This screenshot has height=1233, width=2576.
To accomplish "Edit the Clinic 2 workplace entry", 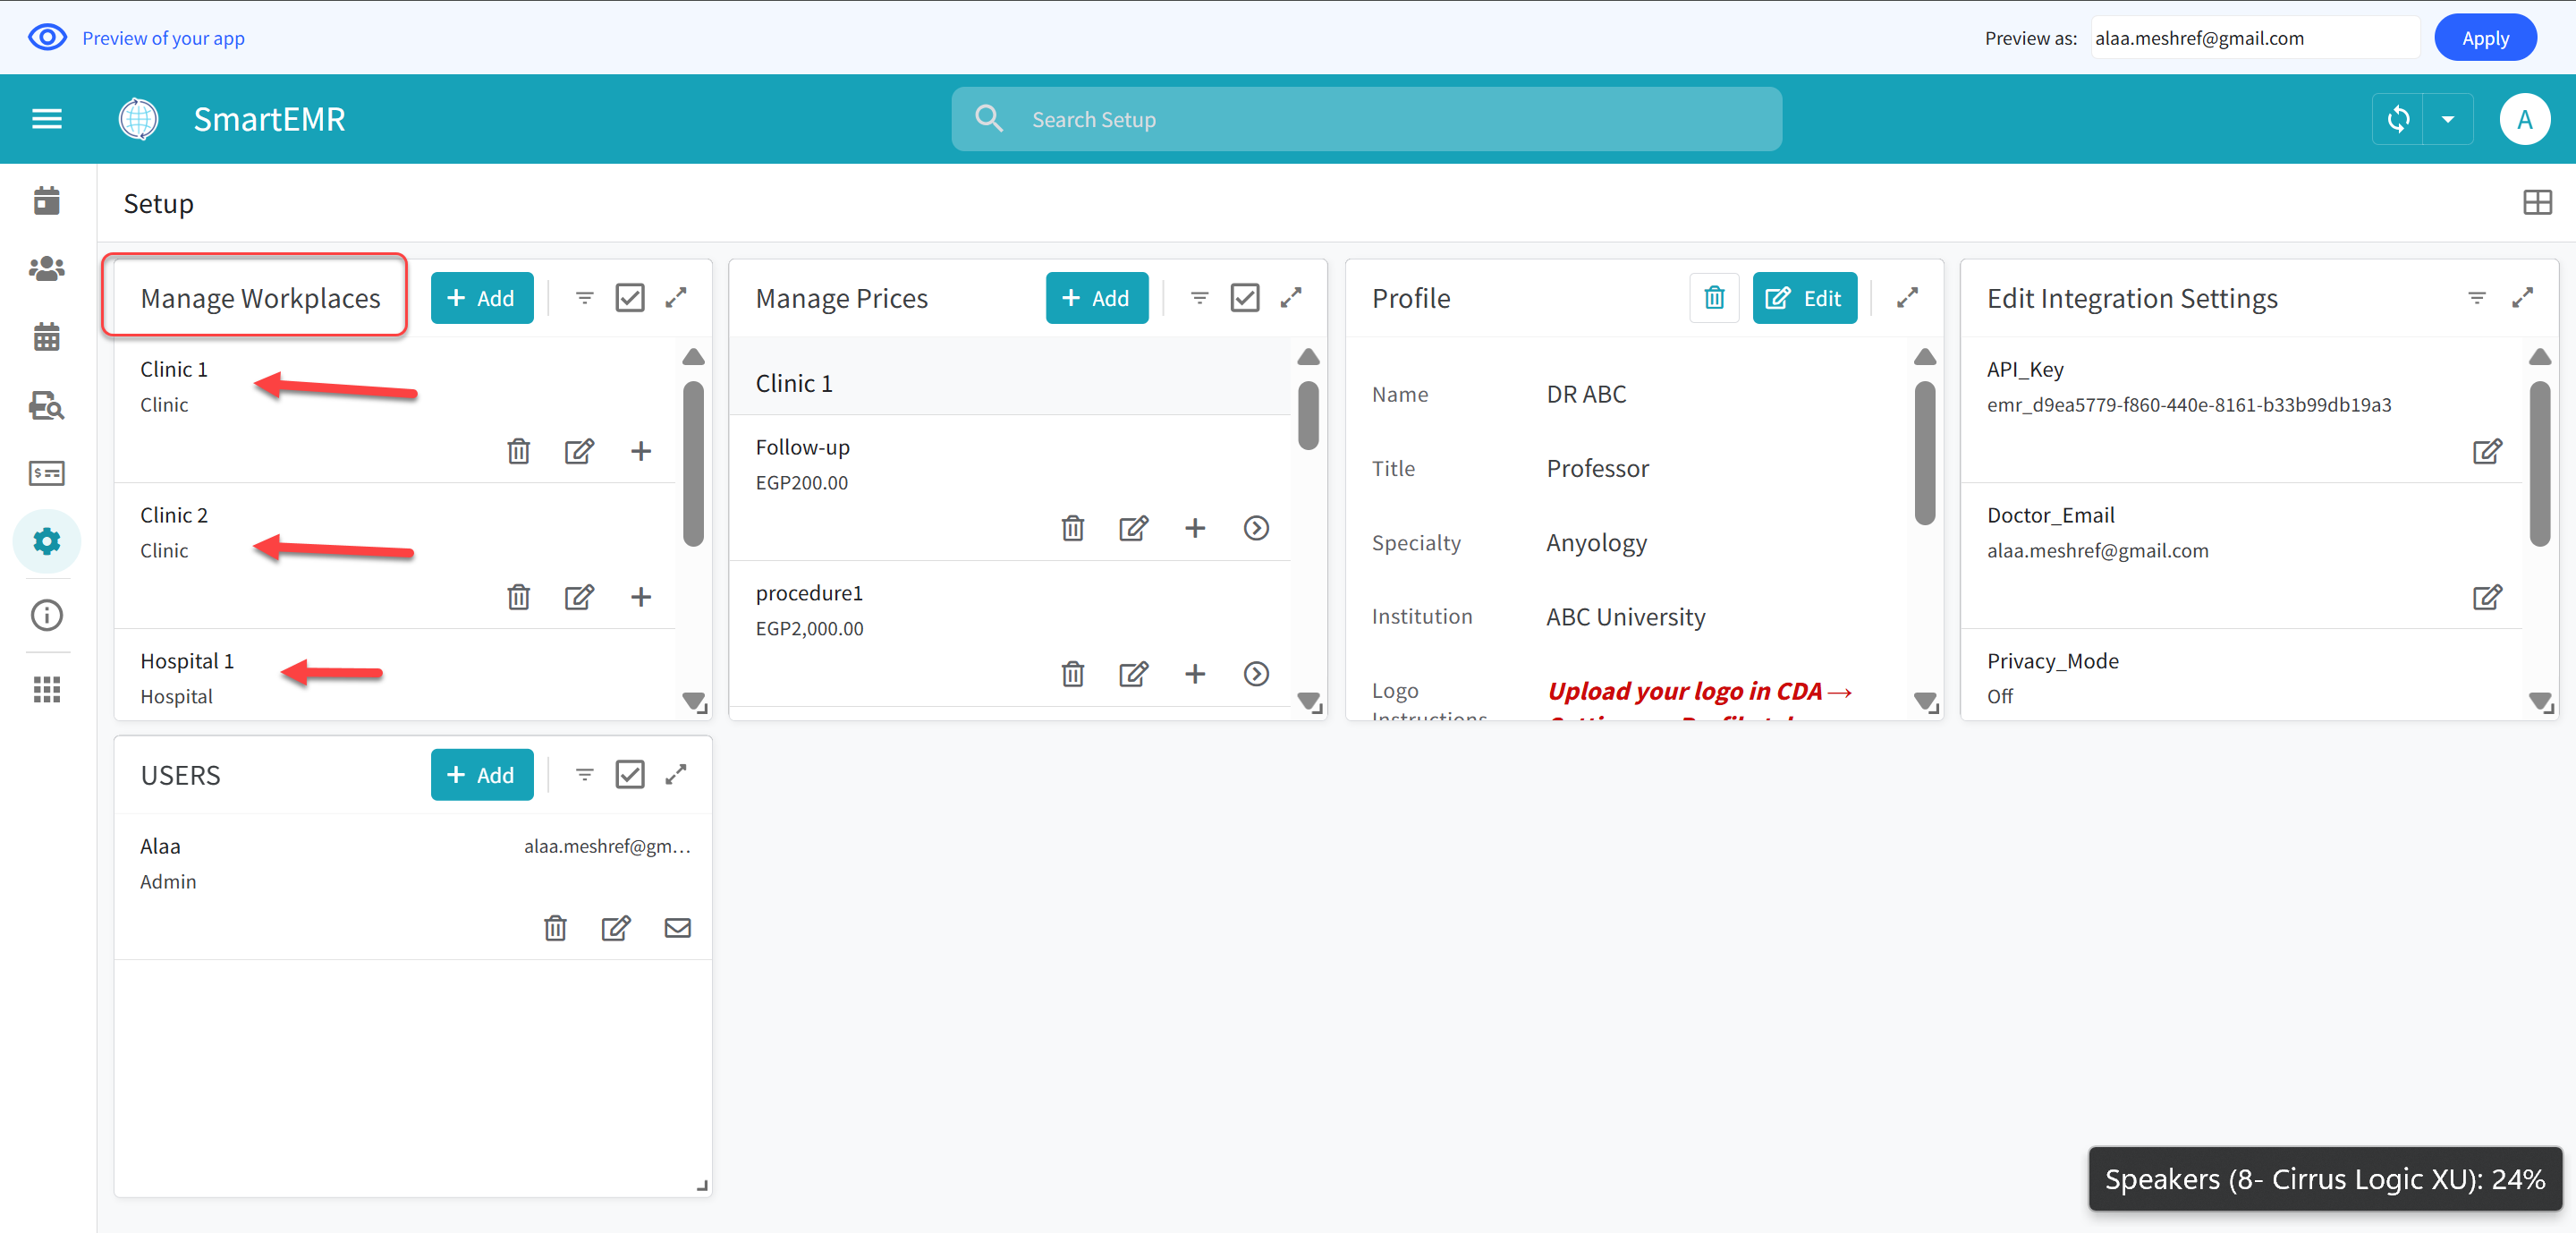I will click(579, 597).
